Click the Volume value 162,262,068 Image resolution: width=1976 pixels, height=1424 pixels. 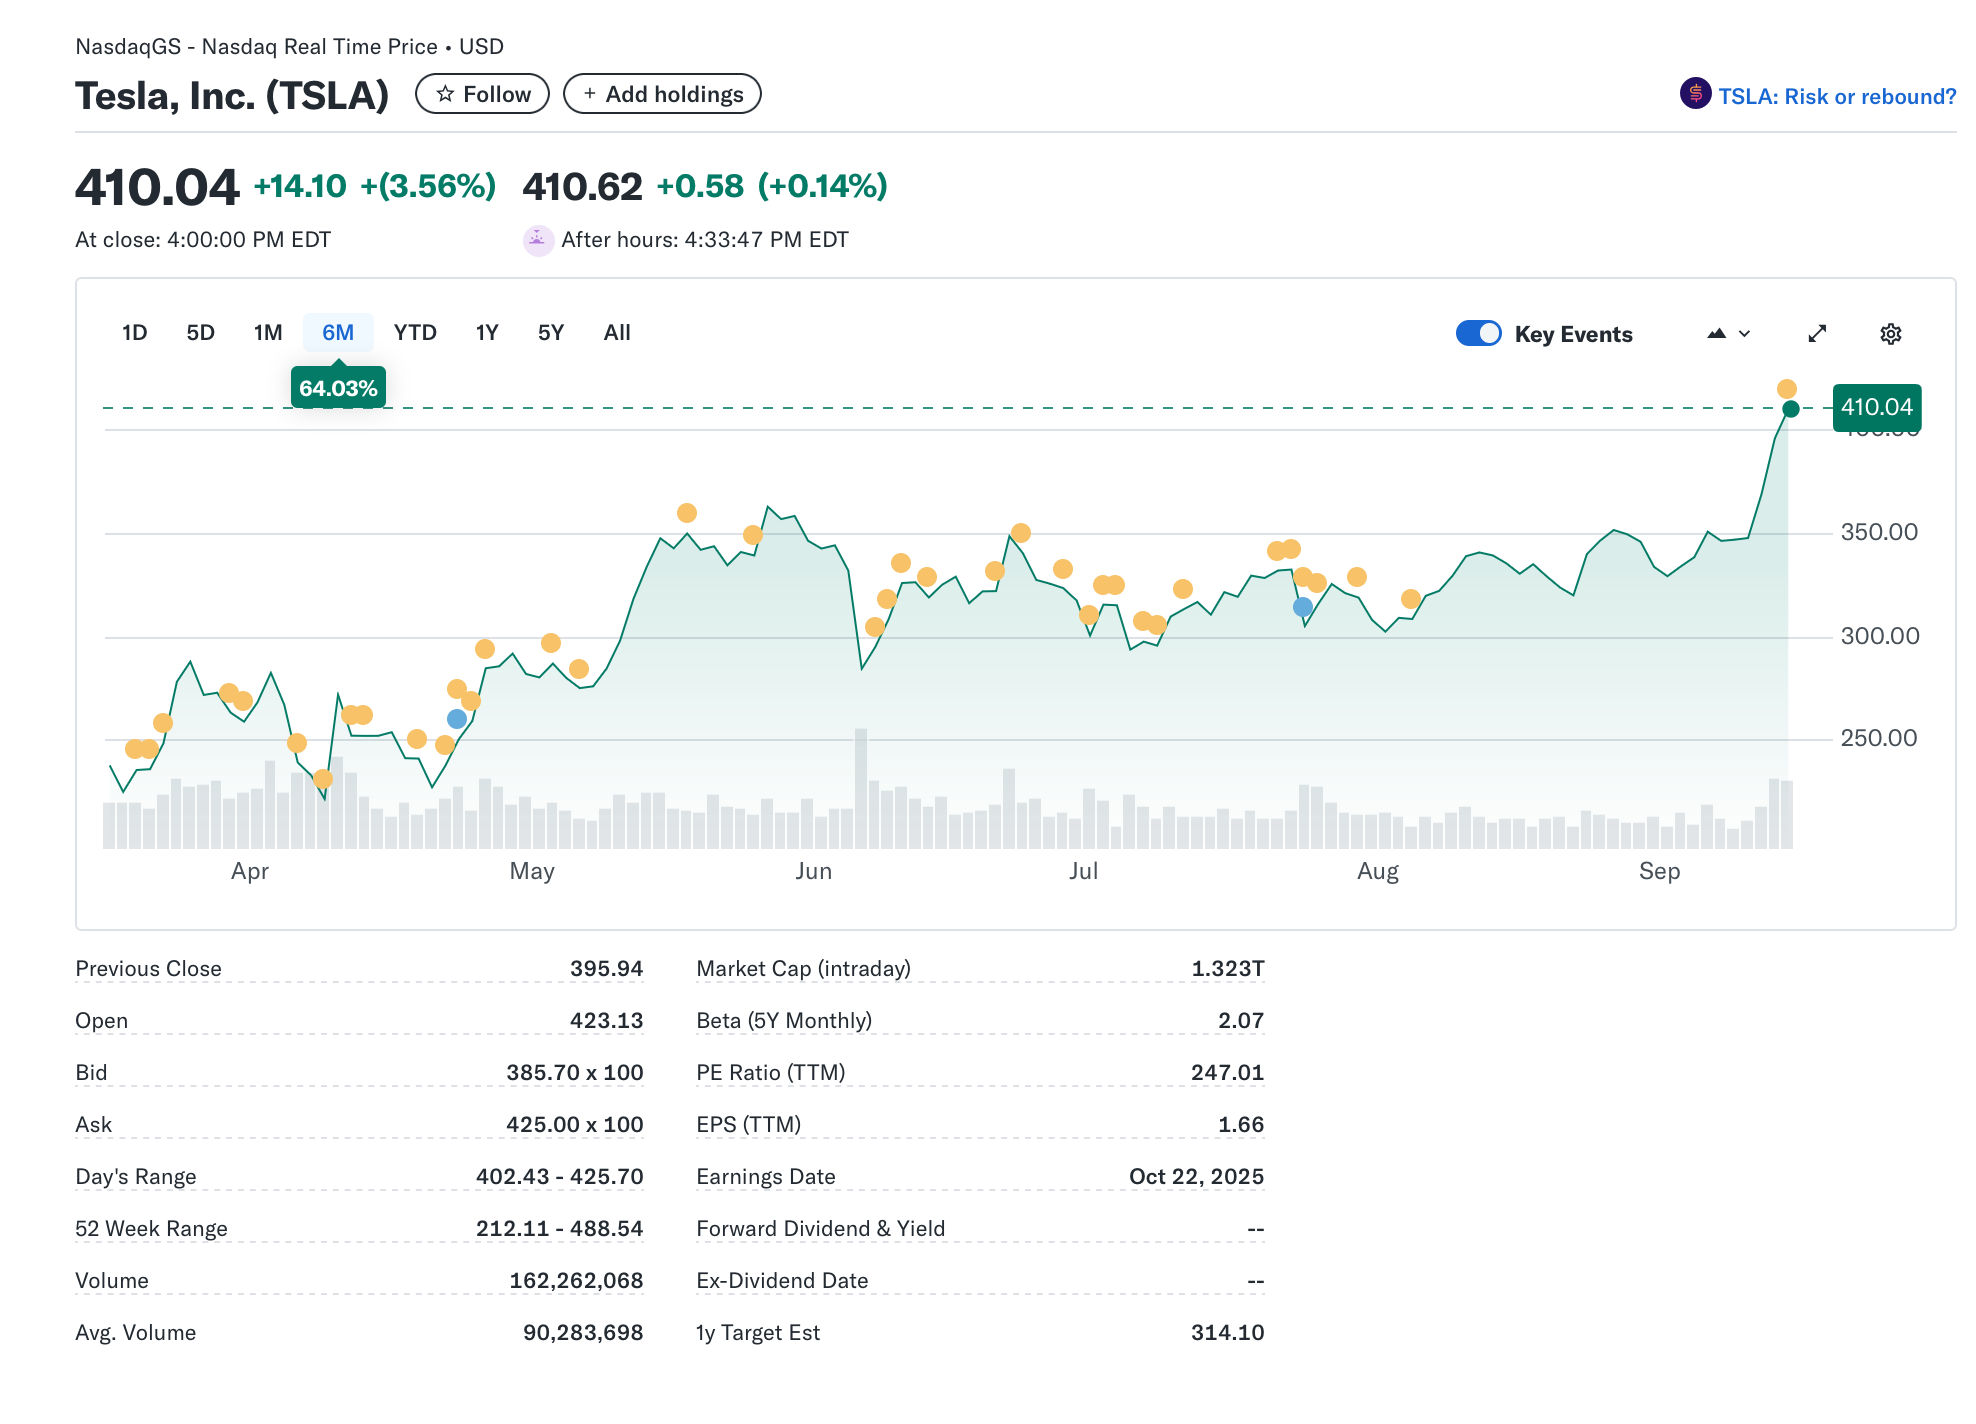[x=576, y=1281]
